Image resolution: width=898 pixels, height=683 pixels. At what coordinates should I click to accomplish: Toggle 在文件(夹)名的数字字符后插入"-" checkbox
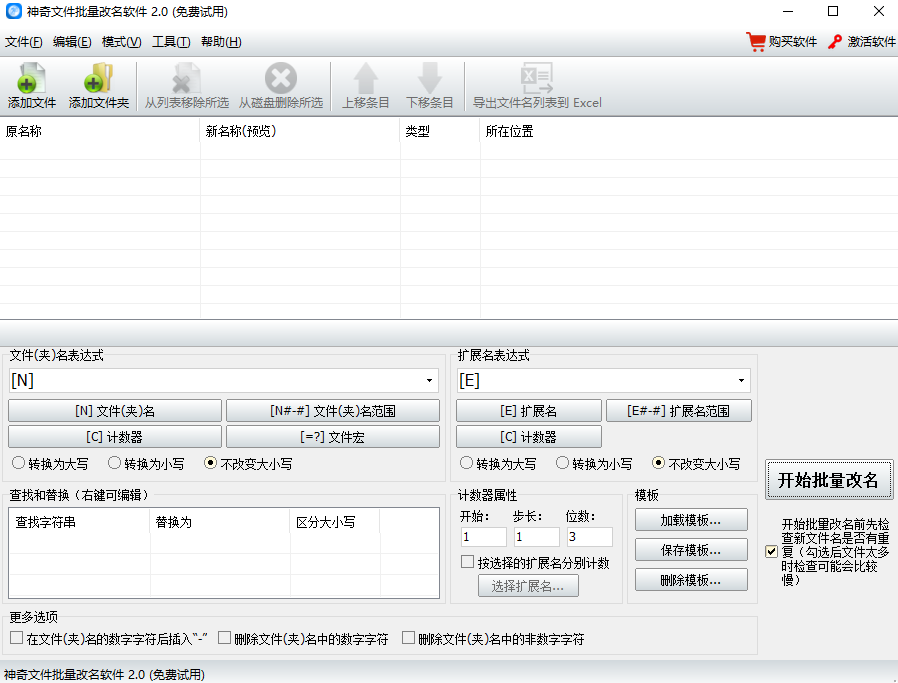[17, 638]
